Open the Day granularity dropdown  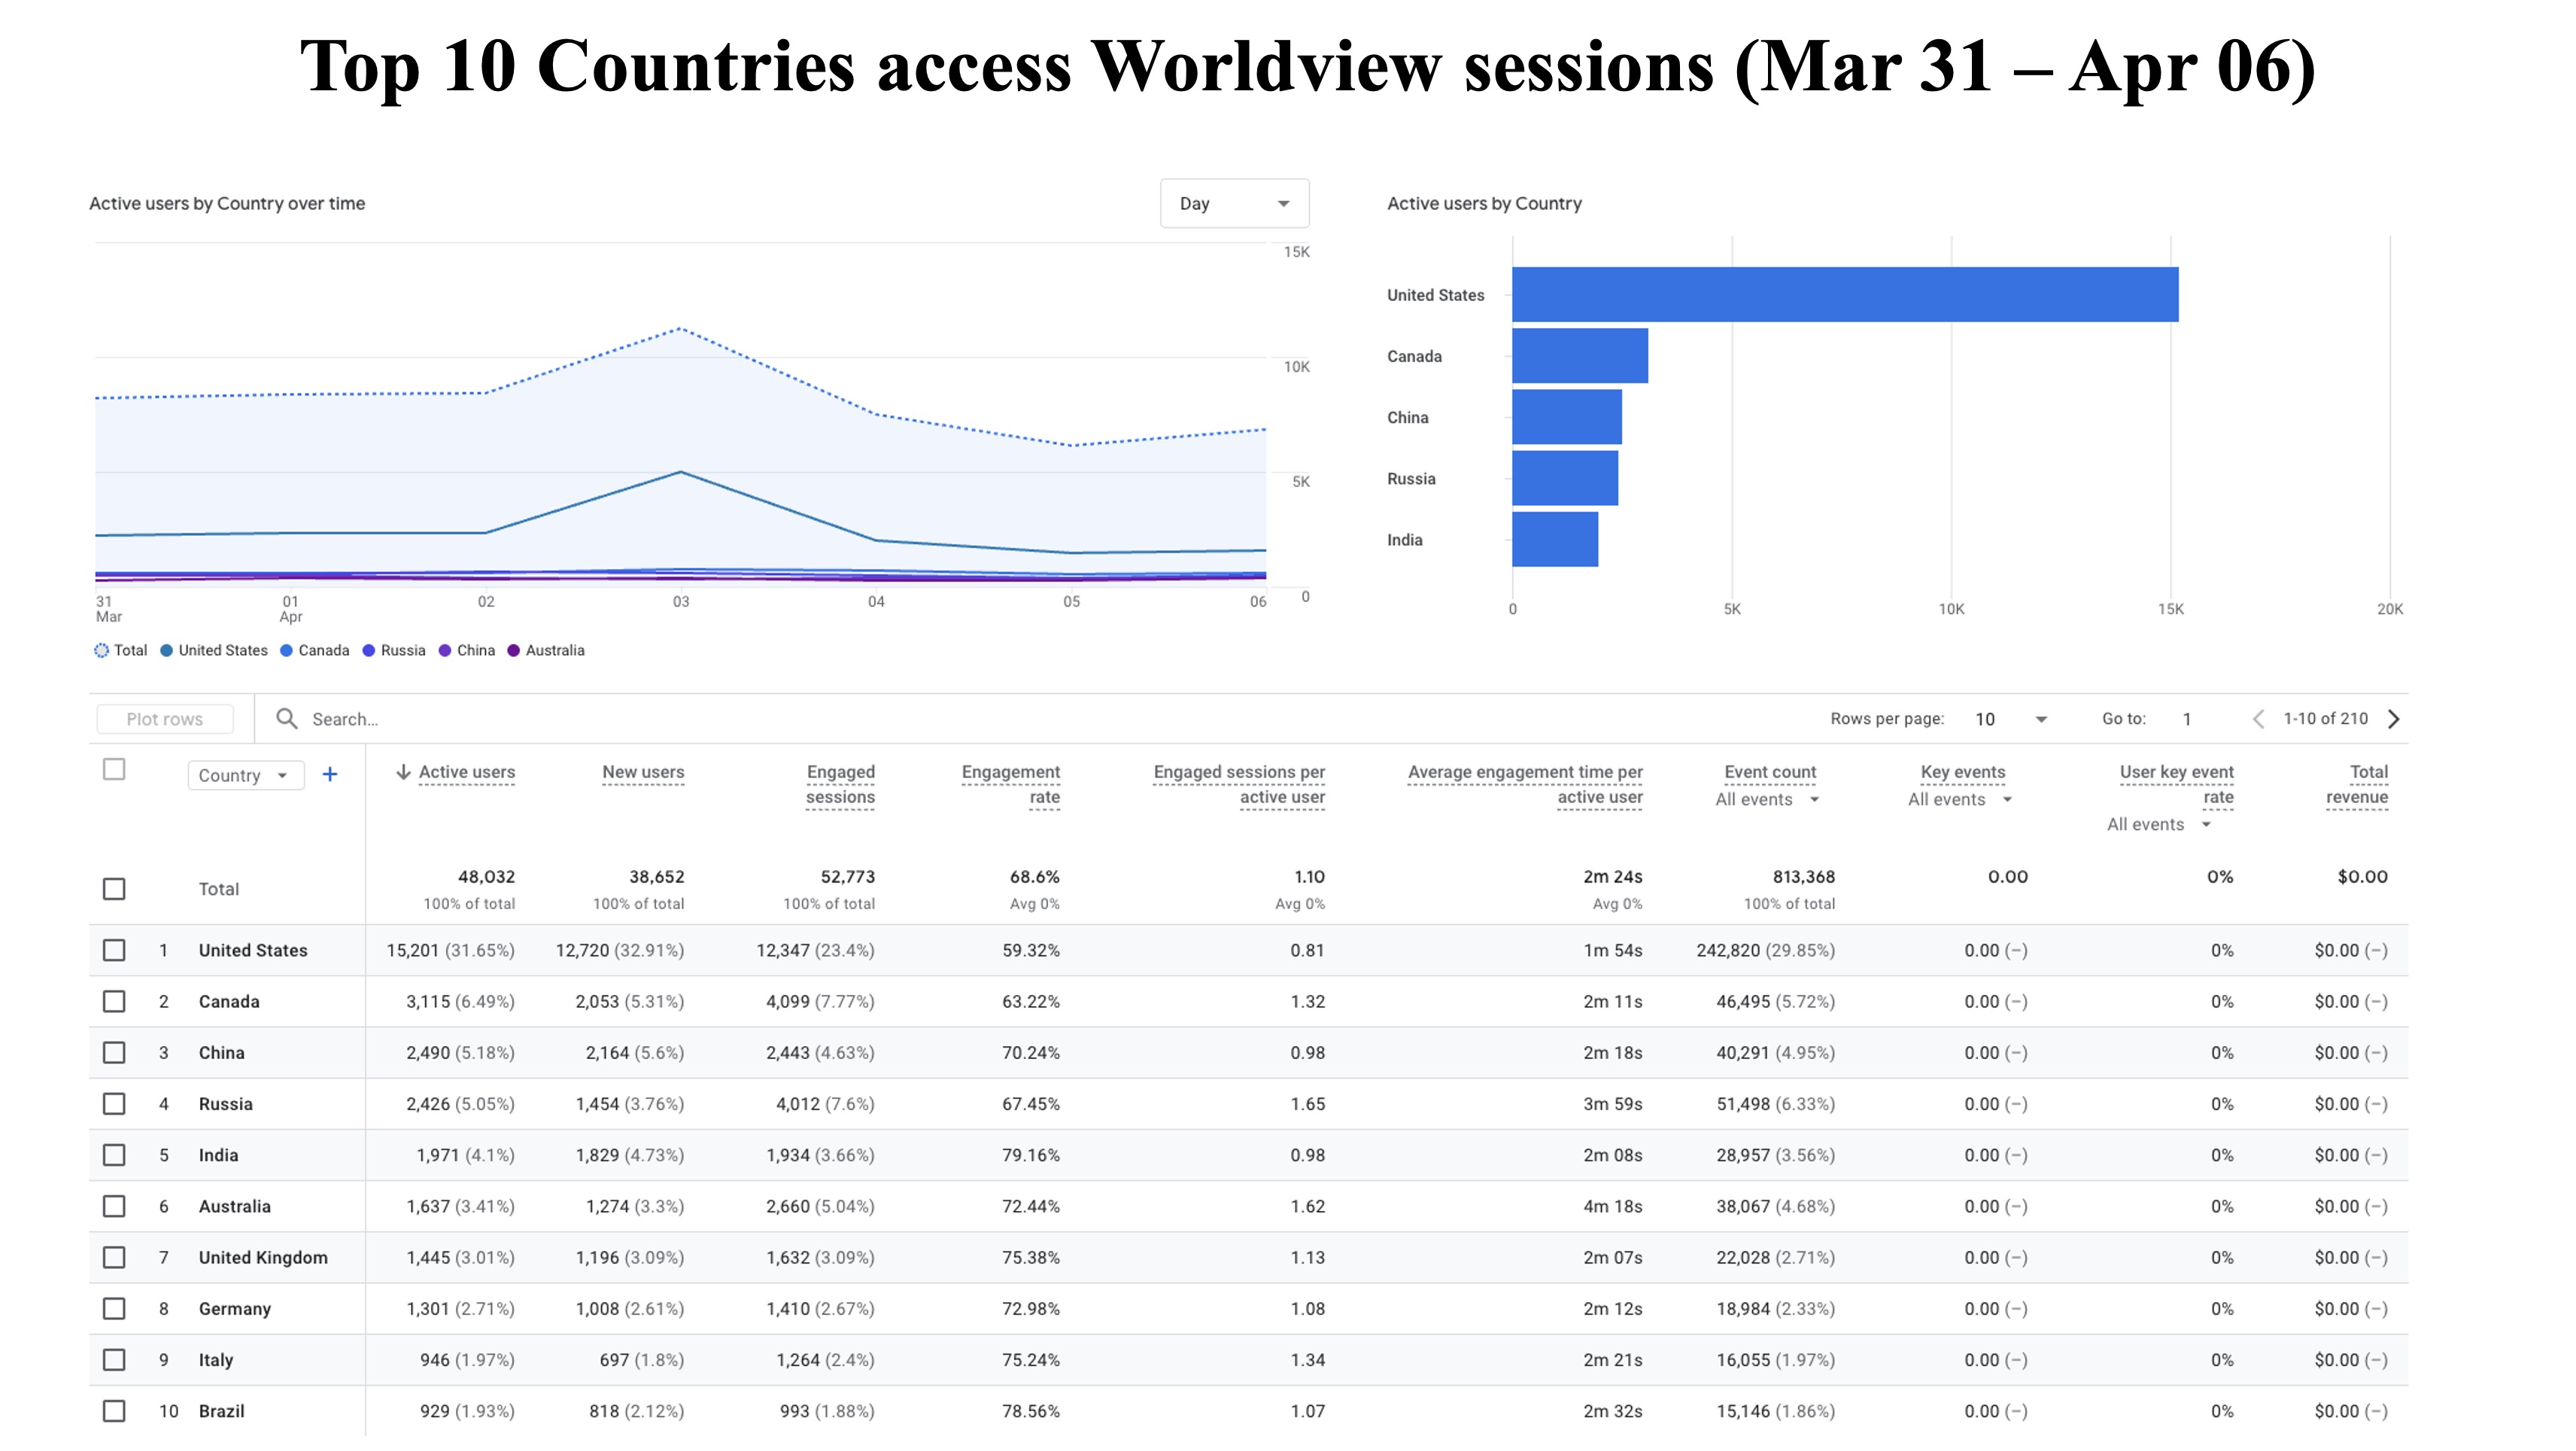pyautogui.click(x=1234, y=203)
